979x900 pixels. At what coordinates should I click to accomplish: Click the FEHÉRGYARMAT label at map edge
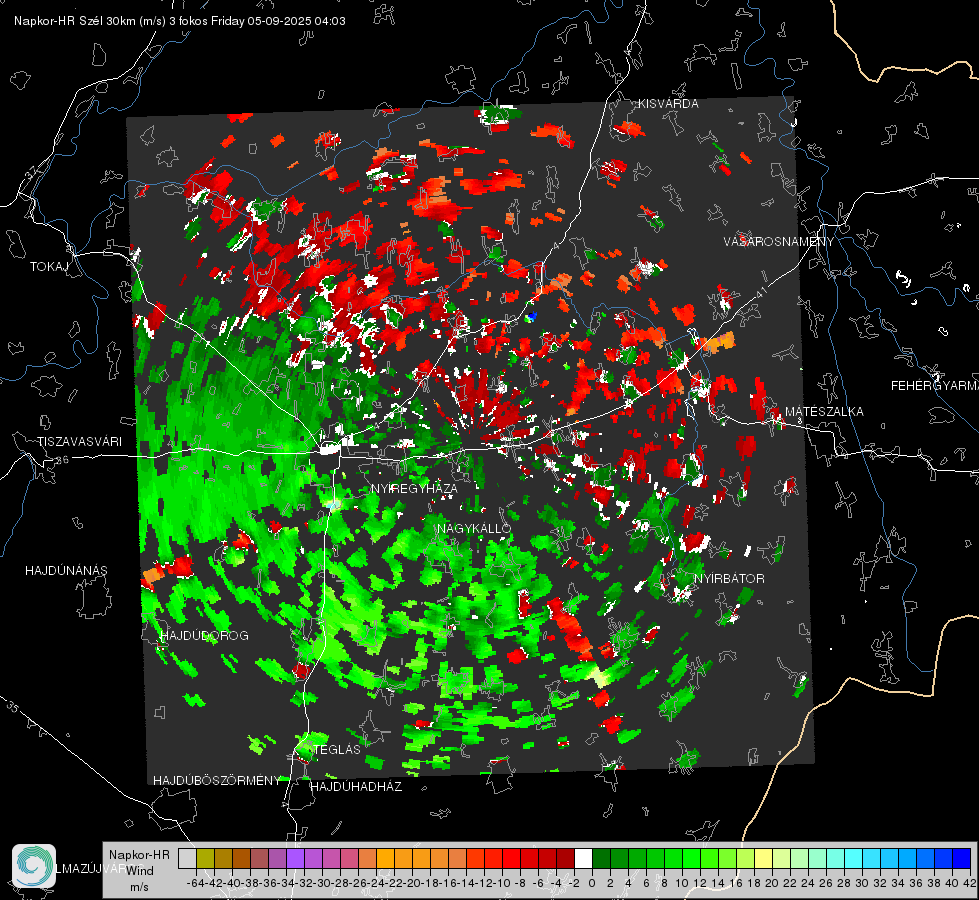tap(935, 386)
